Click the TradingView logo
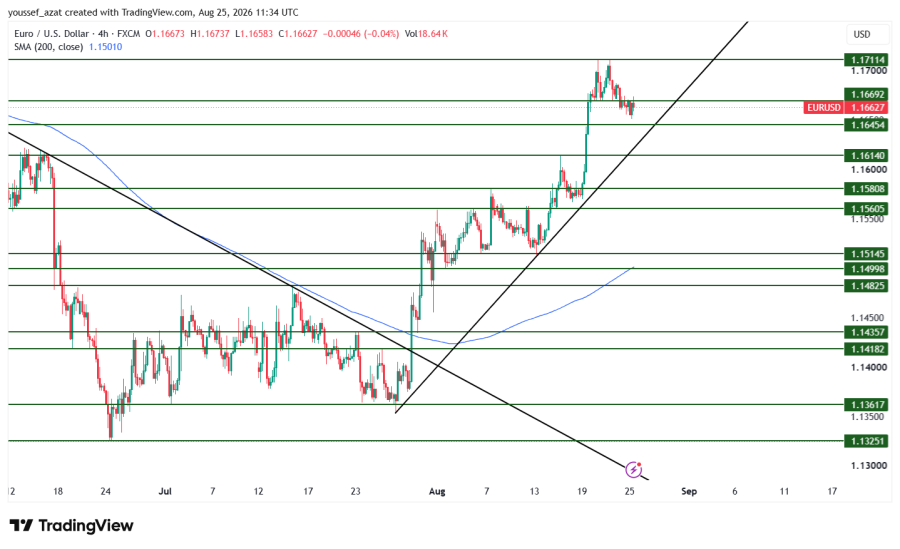Screen dimensions: 900x549 [x=71, y=525]
